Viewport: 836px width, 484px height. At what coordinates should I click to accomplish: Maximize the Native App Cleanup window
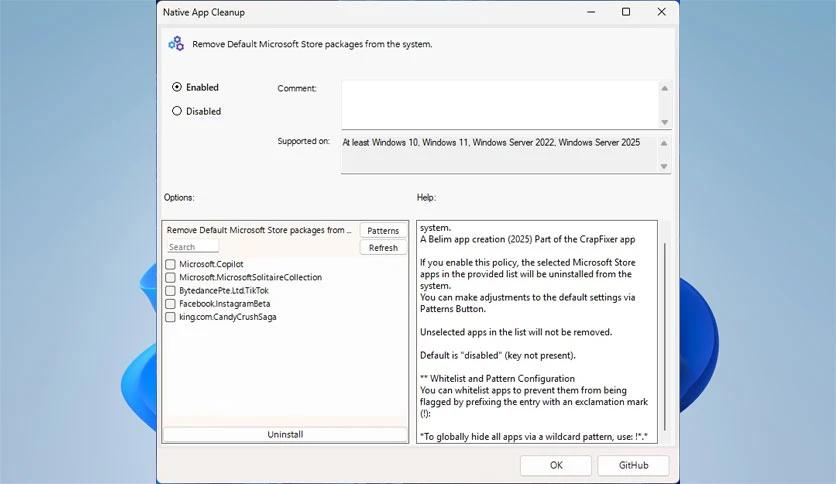pyautogui.click(x=626, y=12)
